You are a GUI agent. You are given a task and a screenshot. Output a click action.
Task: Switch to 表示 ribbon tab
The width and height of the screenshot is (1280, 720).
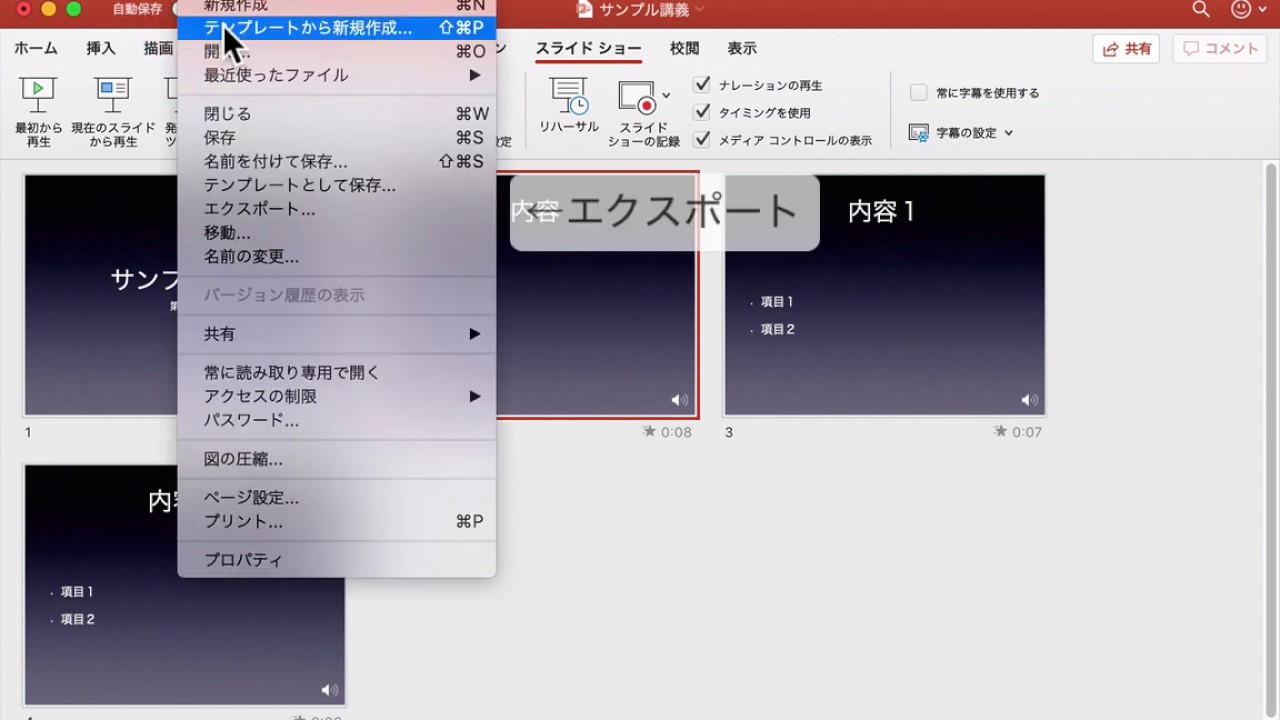(742, 48)
